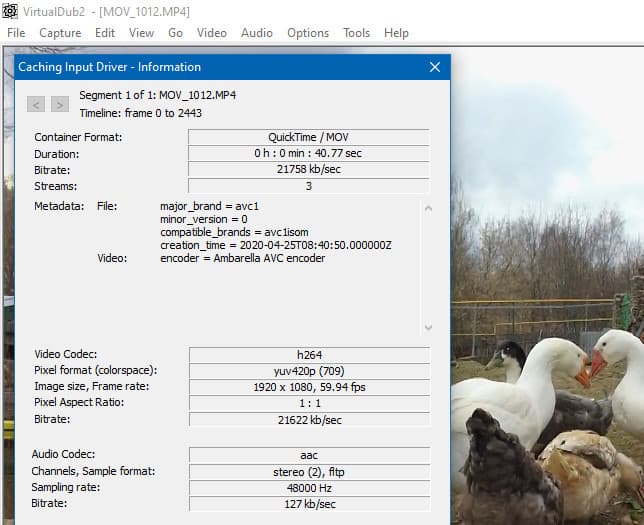Image resolution: width=644 pixels, height=525 pixels.
Task: Click the Streams: label
Action: click(x=55, y=186)
